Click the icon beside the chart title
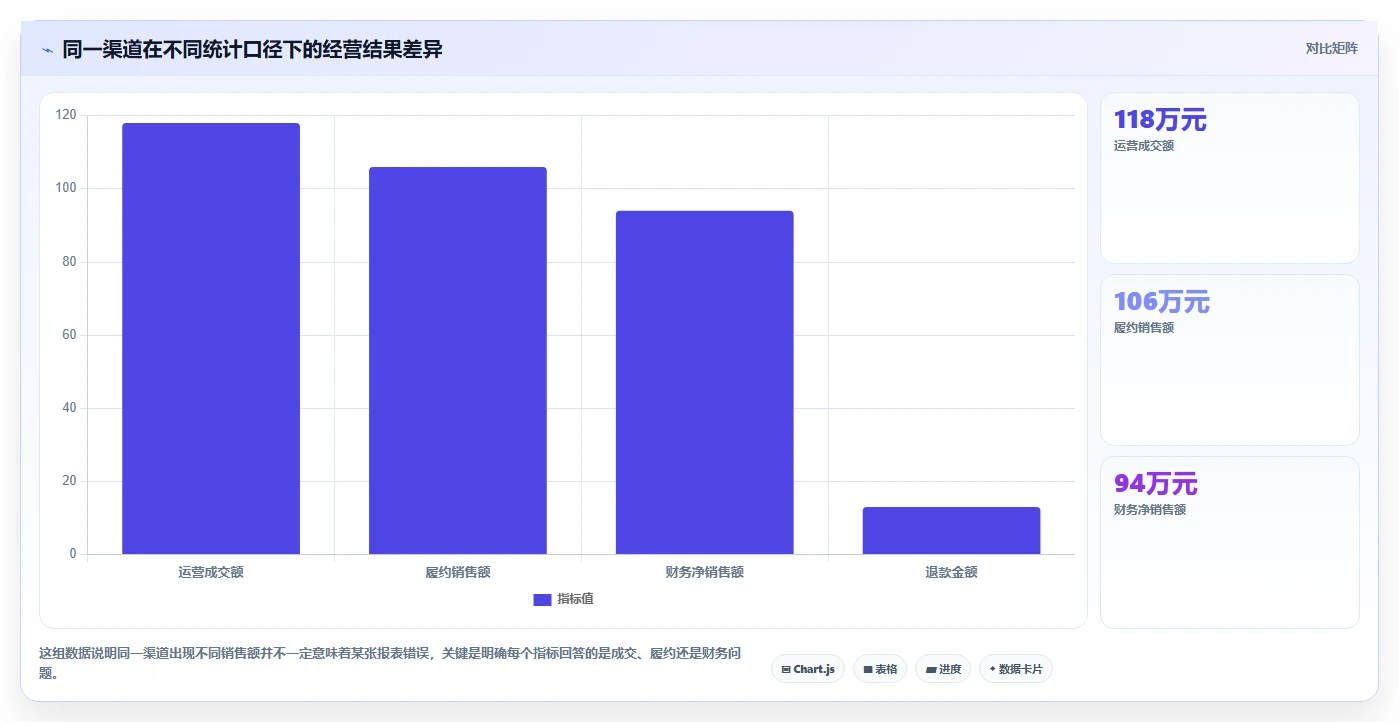This screenshot has width=1399, height=722. tap(47, 50)
